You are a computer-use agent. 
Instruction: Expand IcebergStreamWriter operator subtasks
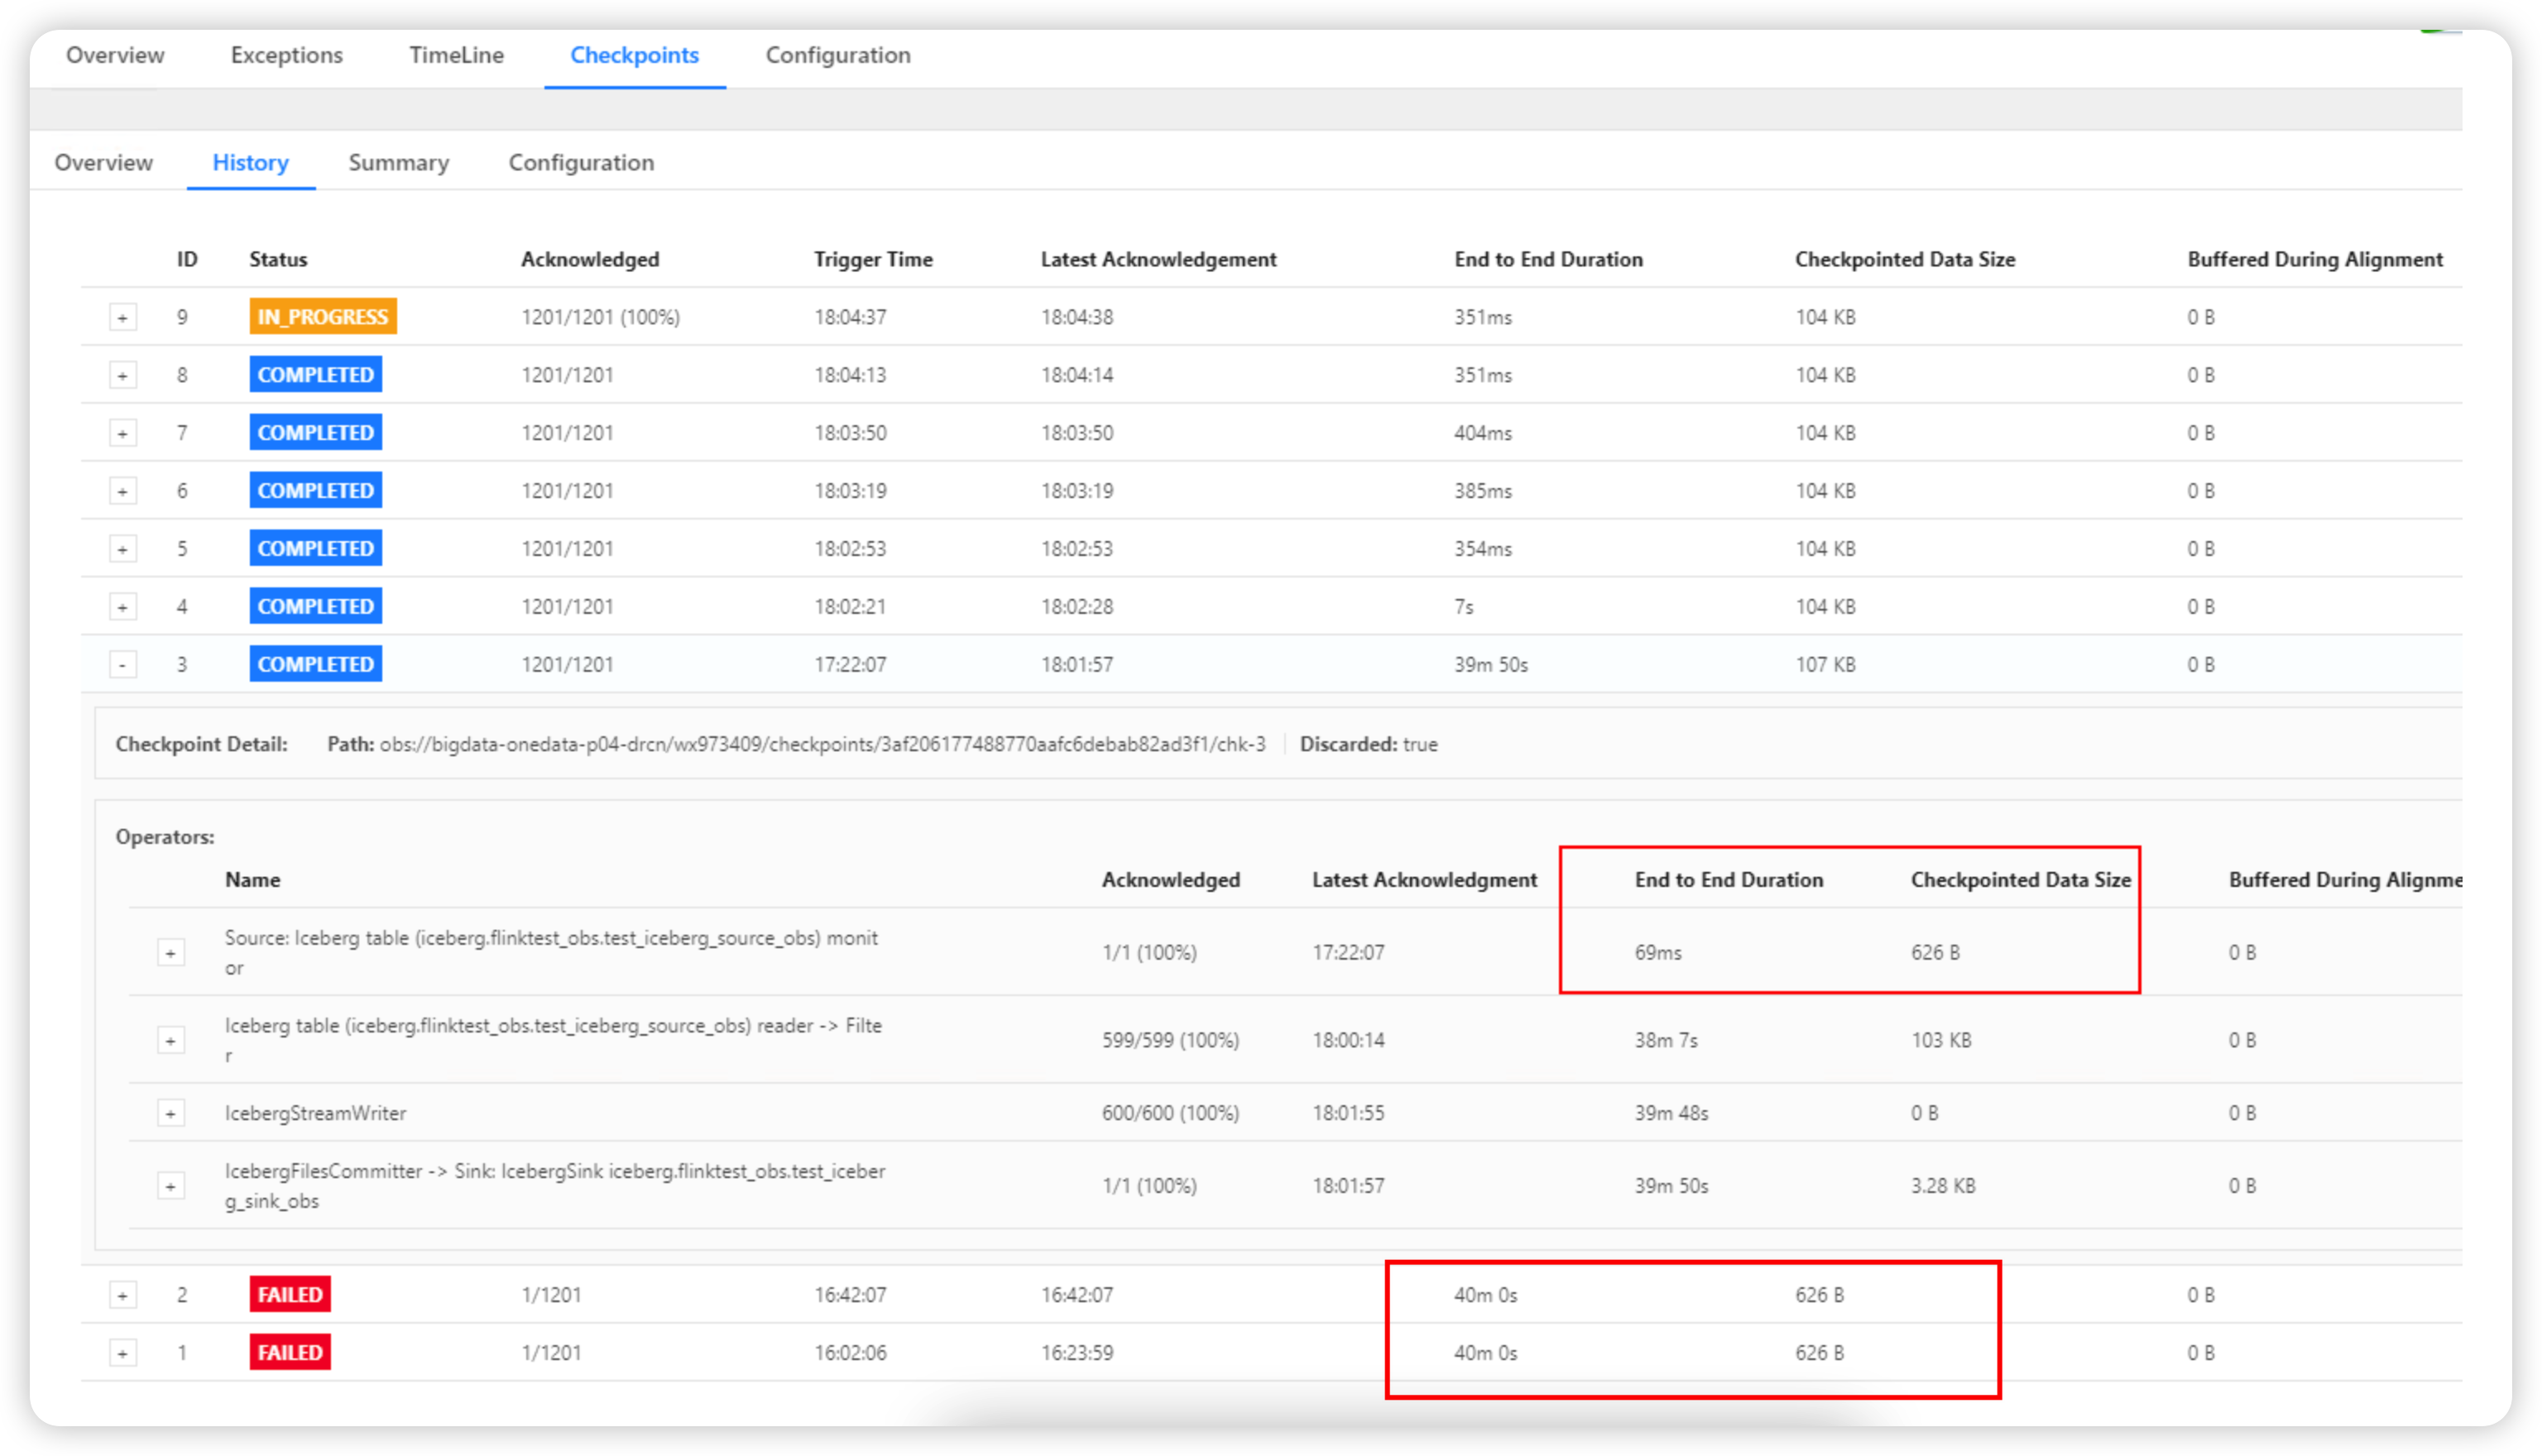click(171, 1114)
